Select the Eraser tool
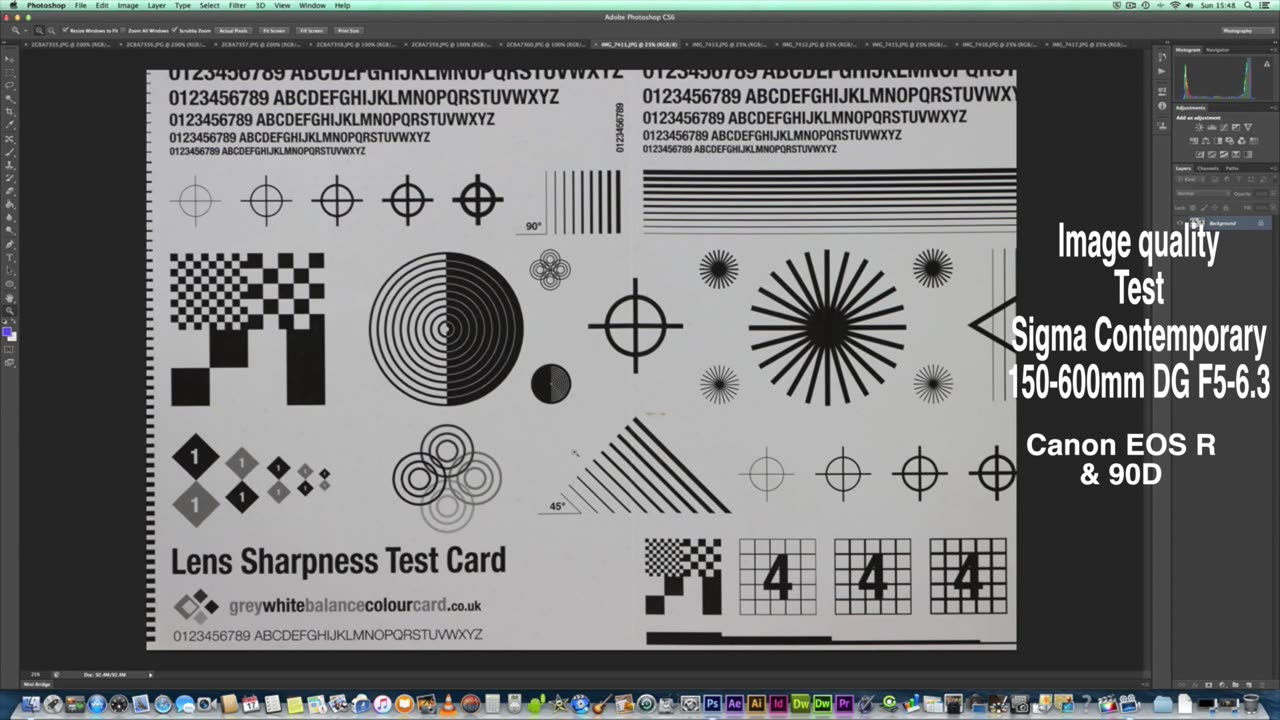 (9, 190)
